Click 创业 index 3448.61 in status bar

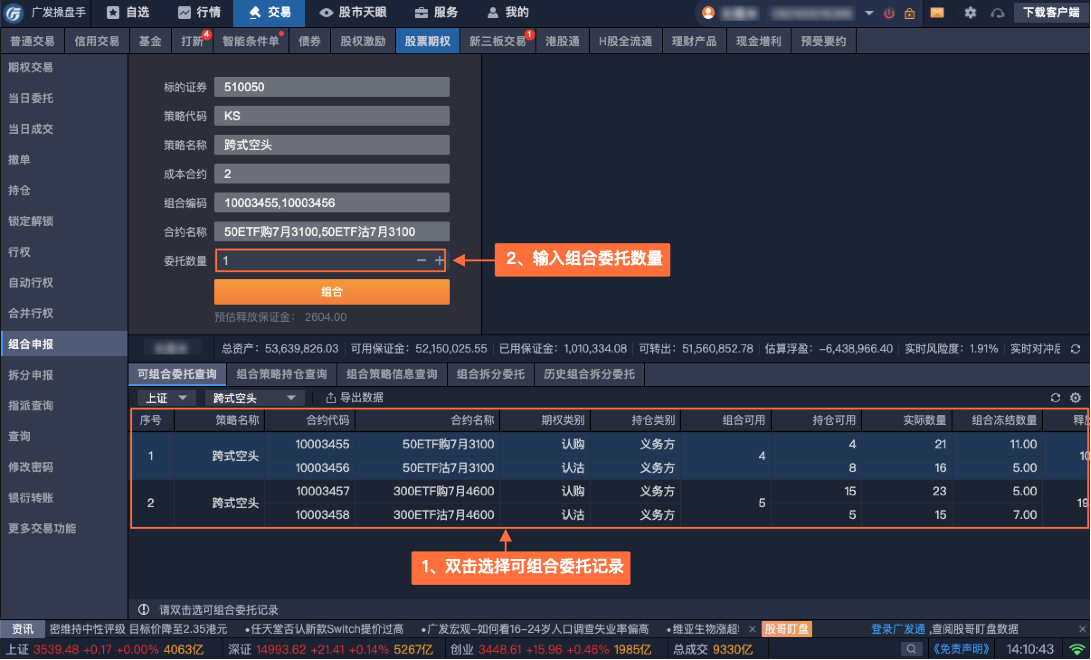click(x=550, y=650)
